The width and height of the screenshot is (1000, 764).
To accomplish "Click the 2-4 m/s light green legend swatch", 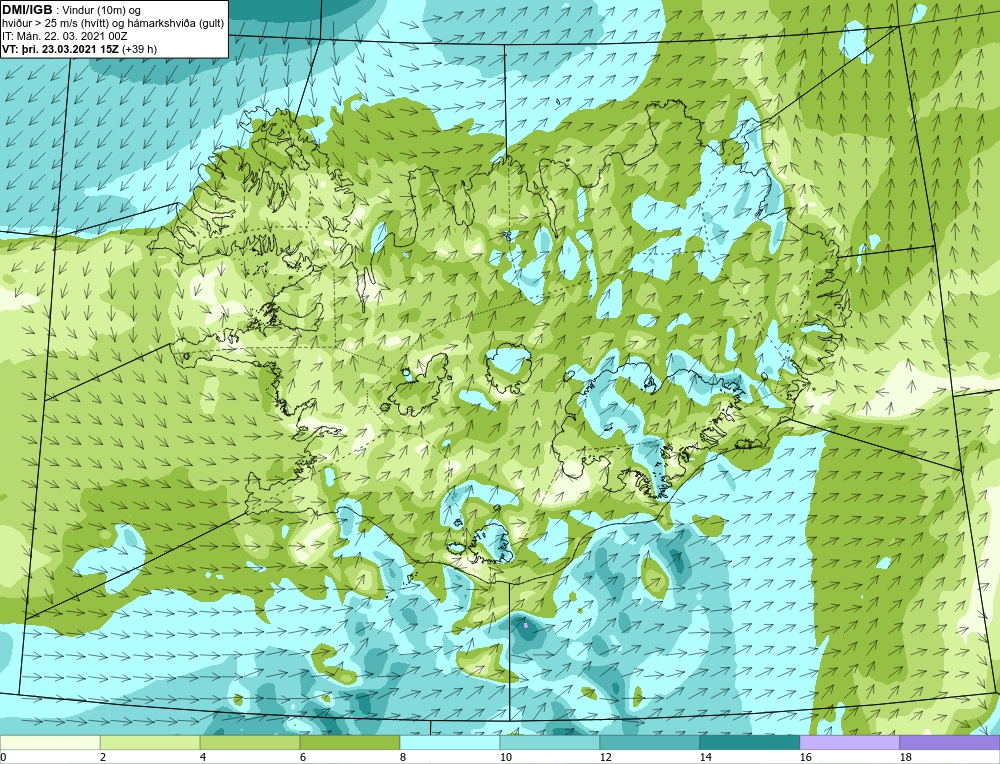I will (150, 742).
